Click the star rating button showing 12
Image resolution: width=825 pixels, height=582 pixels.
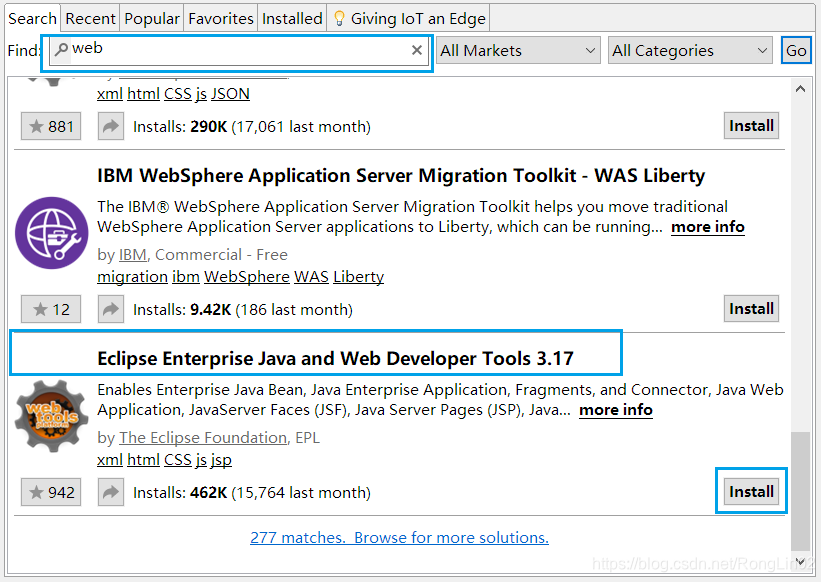click(x=51, y=309)
